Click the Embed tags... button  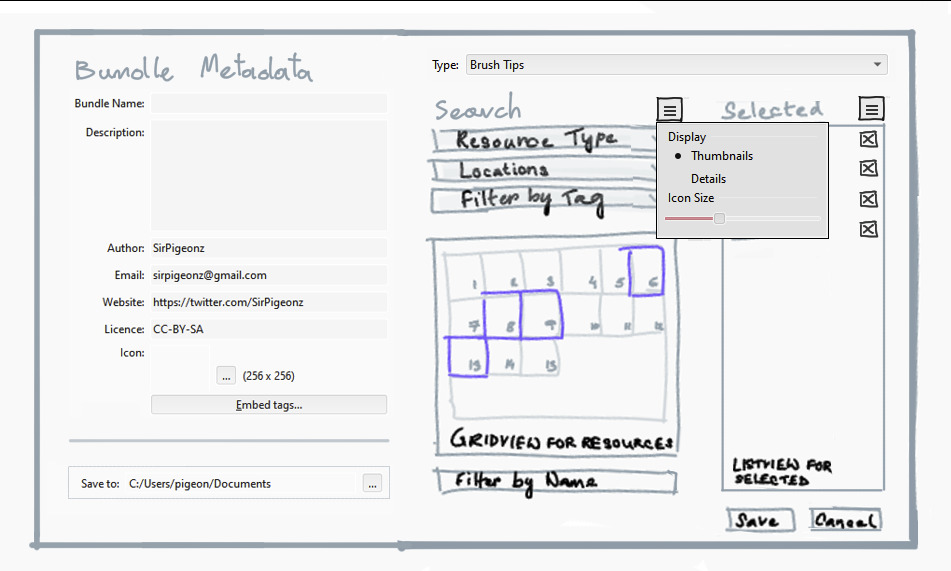(269, 405)
